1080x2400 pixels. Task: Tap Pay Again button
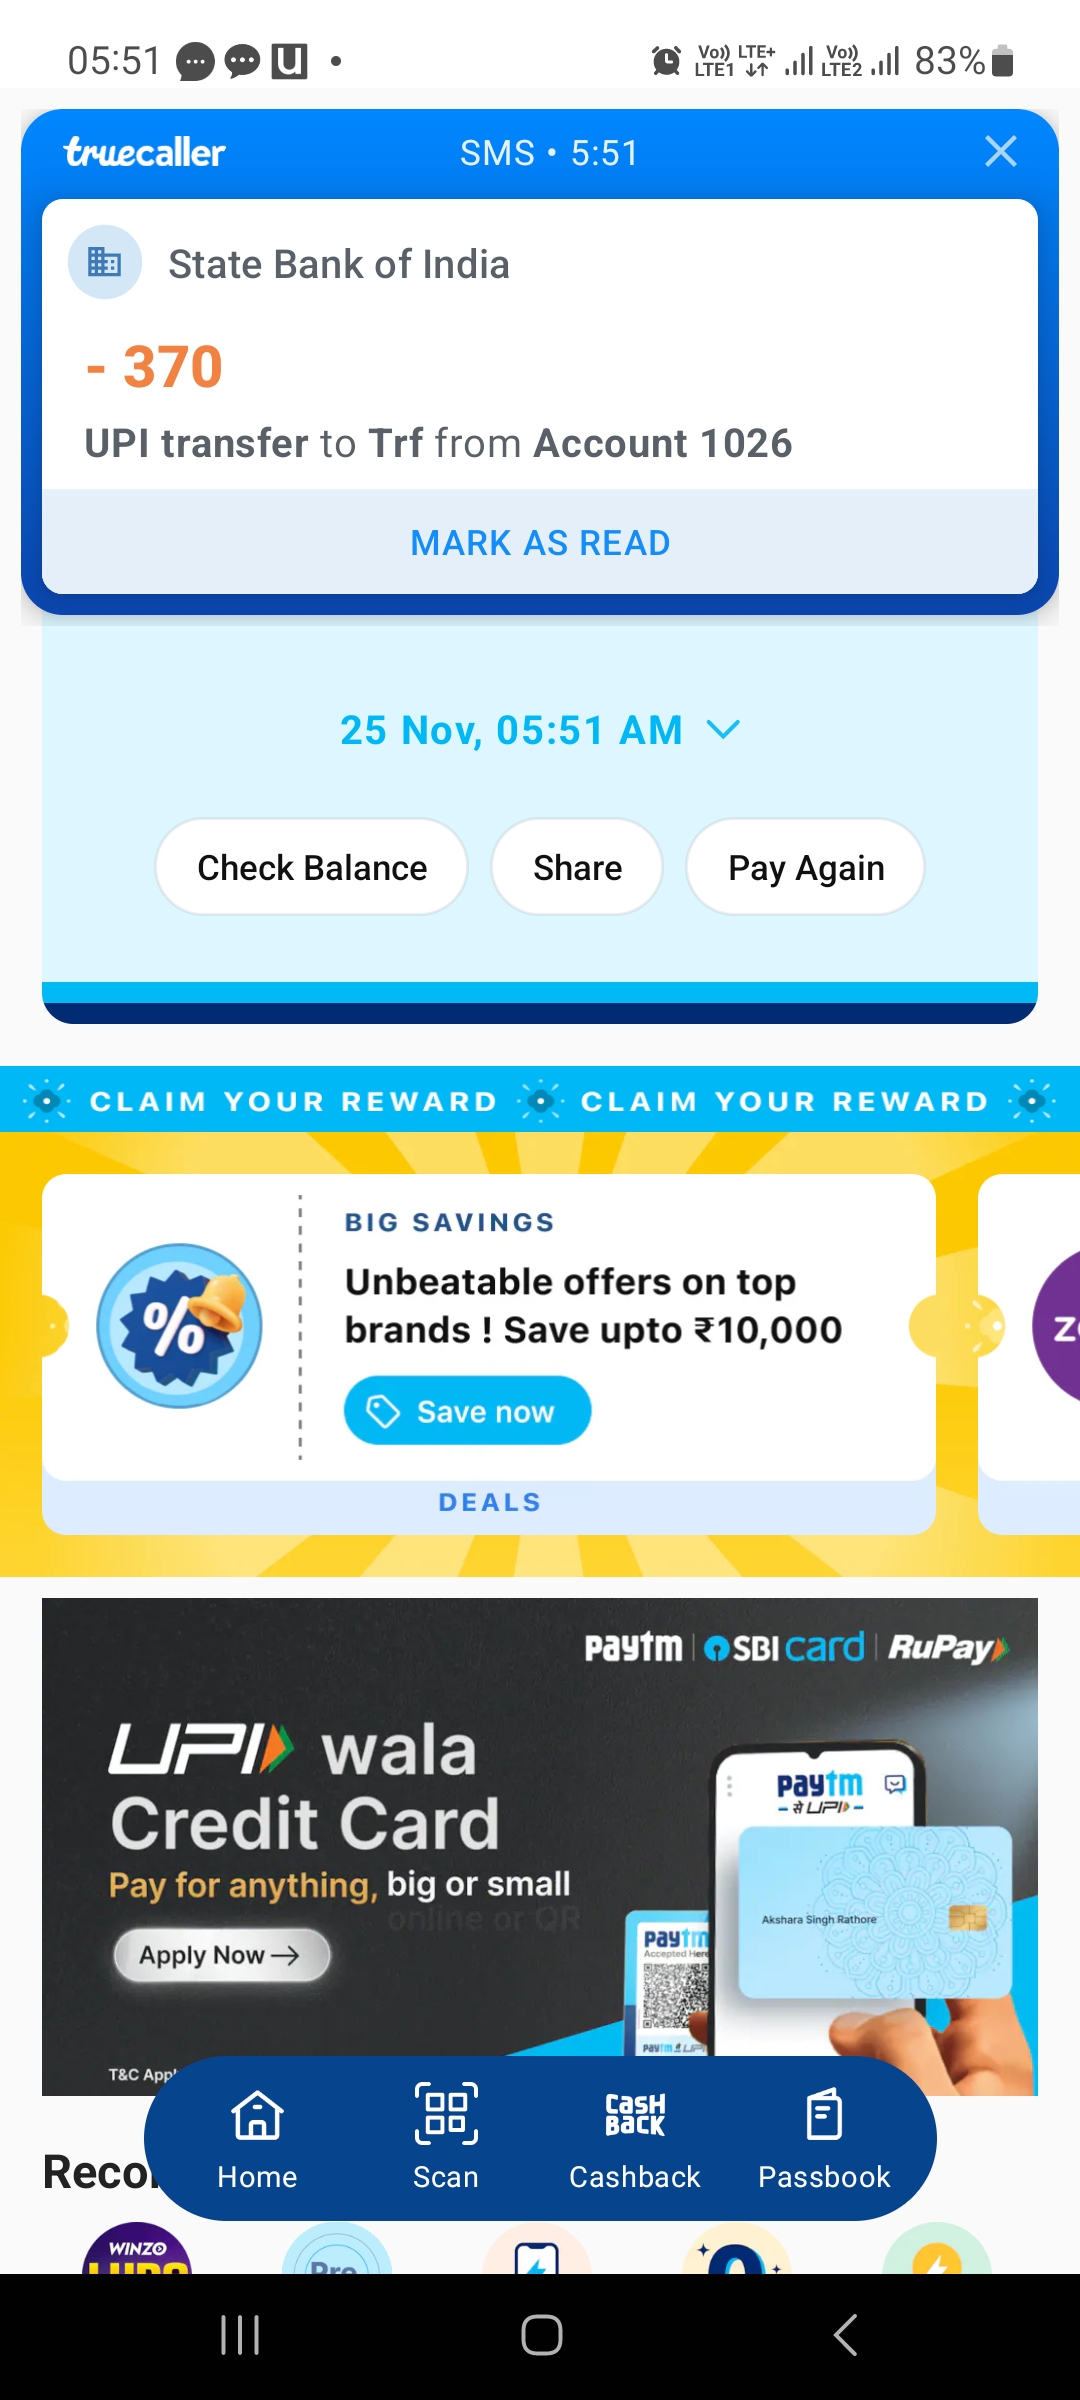[x=806, y=867]
